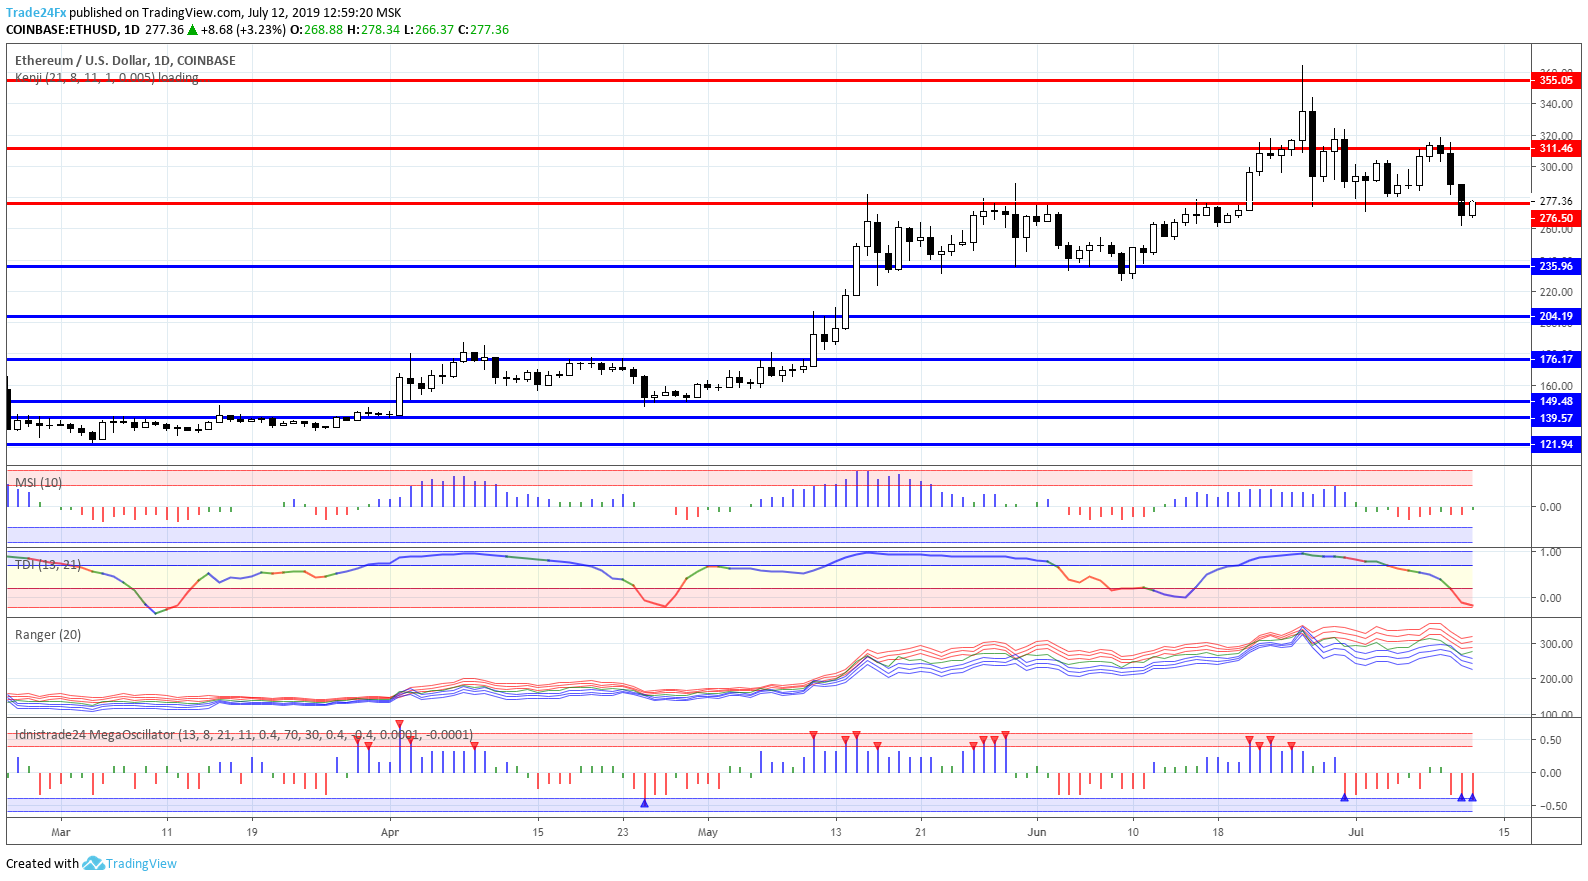This screenshot has width=1588, height=881.
Task: Click the Mar date on time axis
Action: click(x=60, y=832)
